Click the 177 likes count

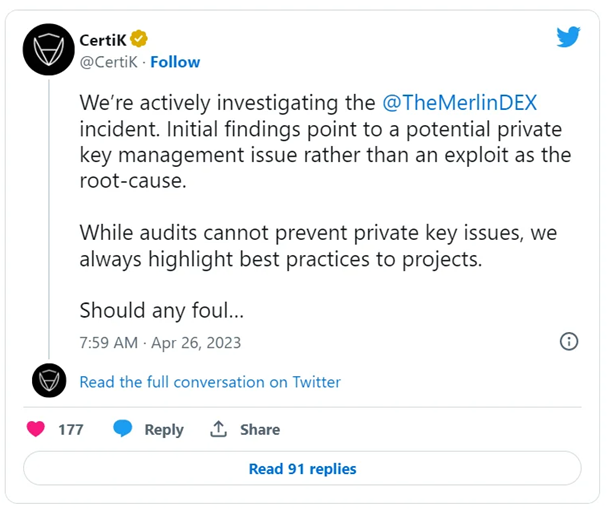click(70, 429)
